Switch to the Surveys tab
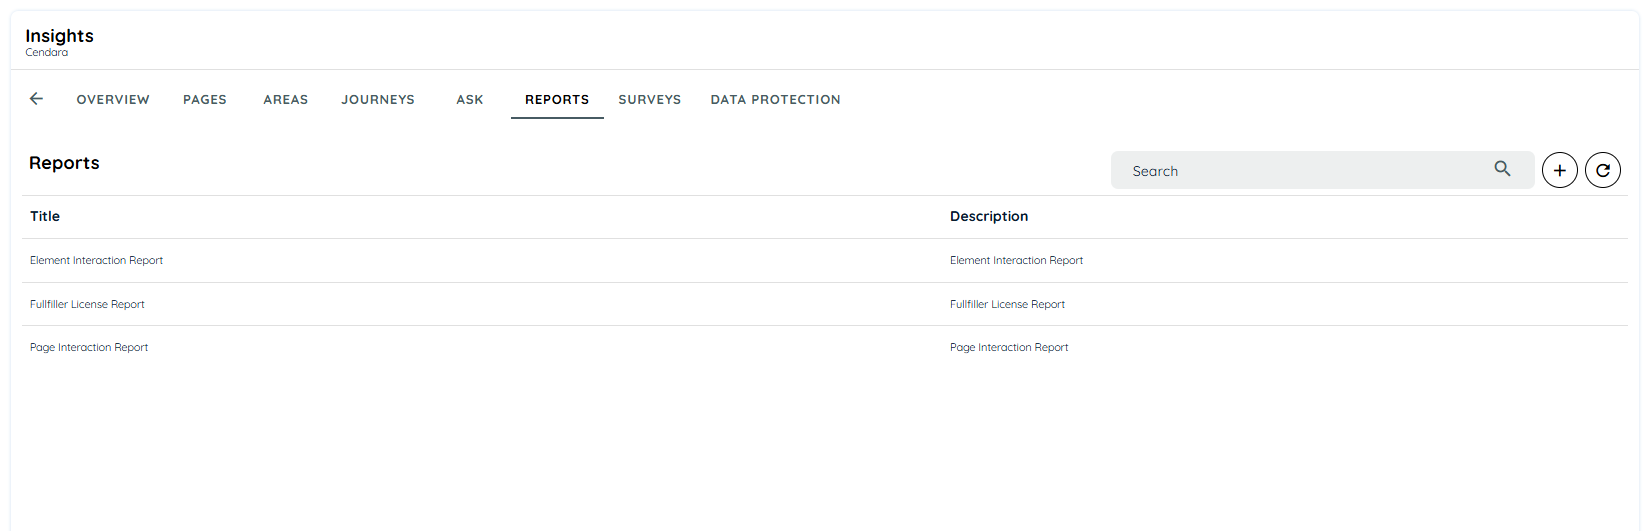The image size is (1650, 531). point(650,100)
